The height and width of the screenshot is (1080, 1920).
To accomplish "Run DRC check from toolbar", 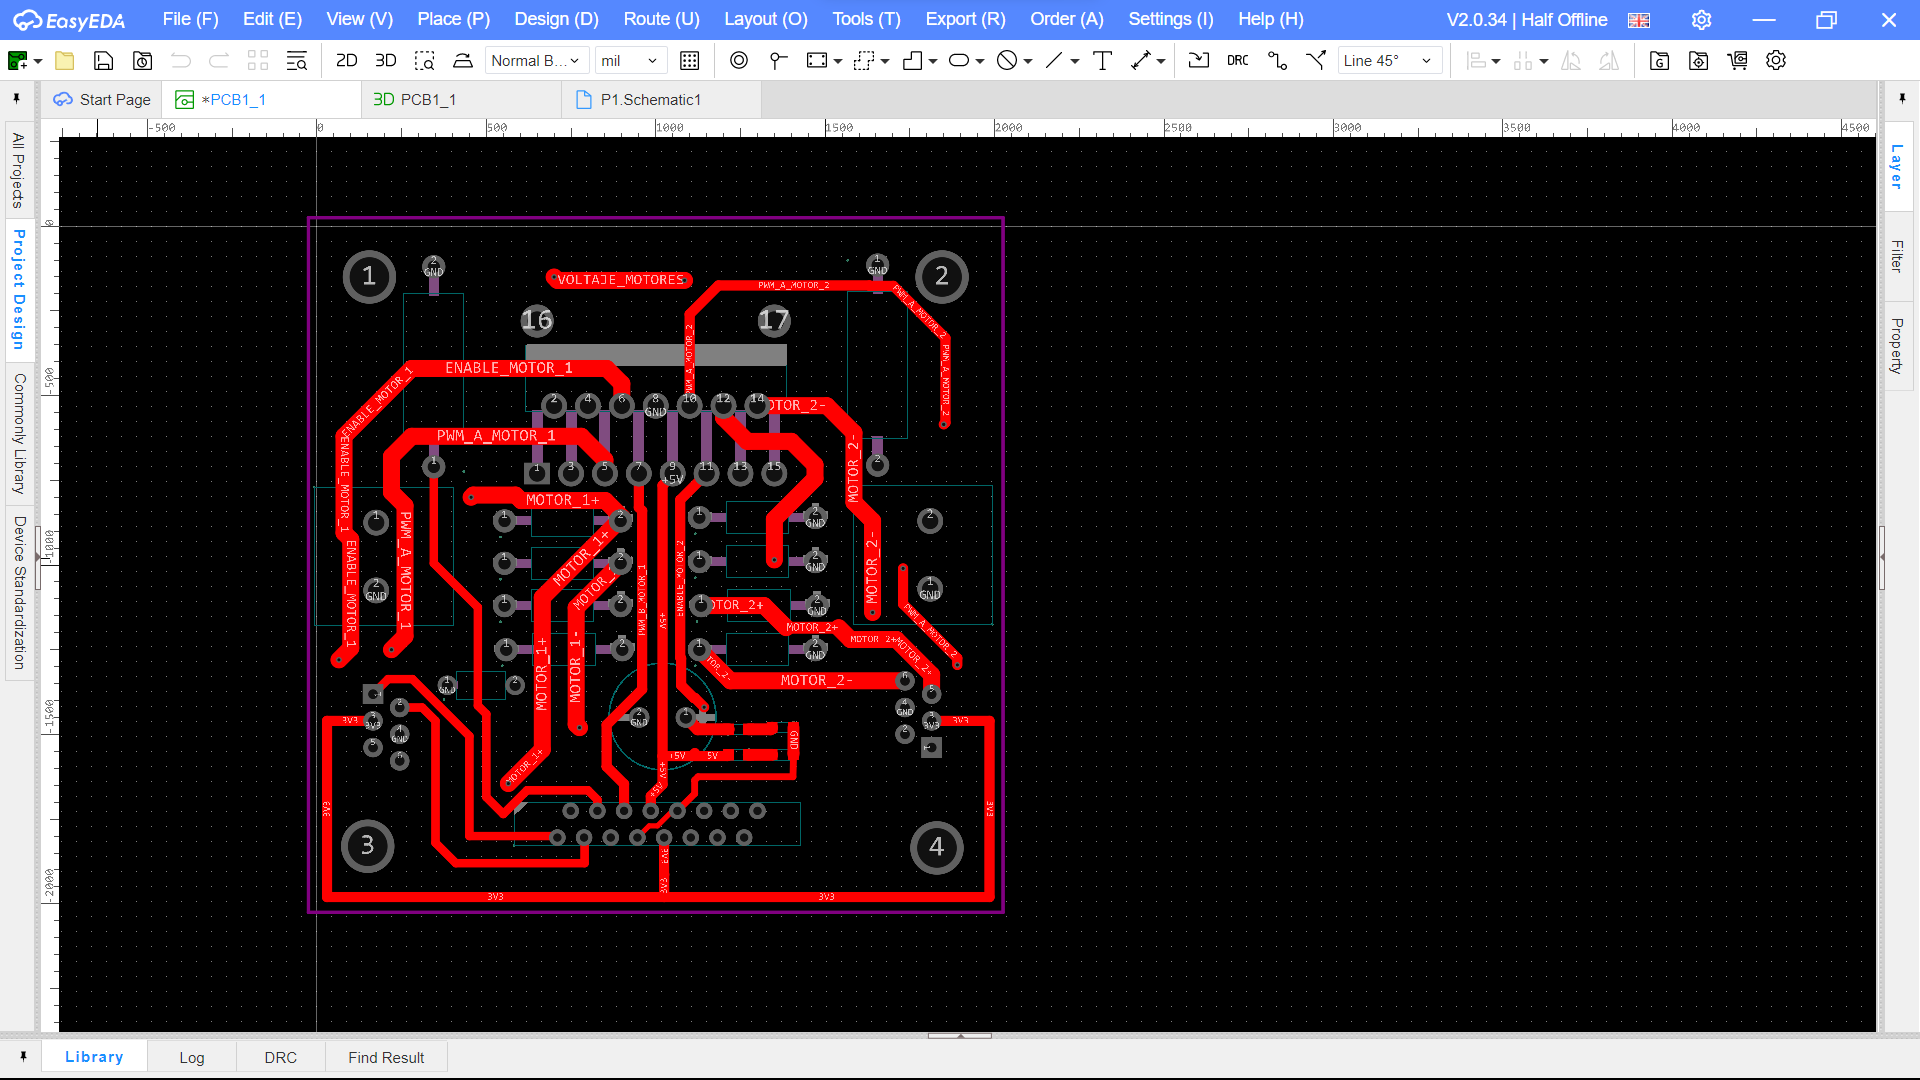I will 1237,61.
